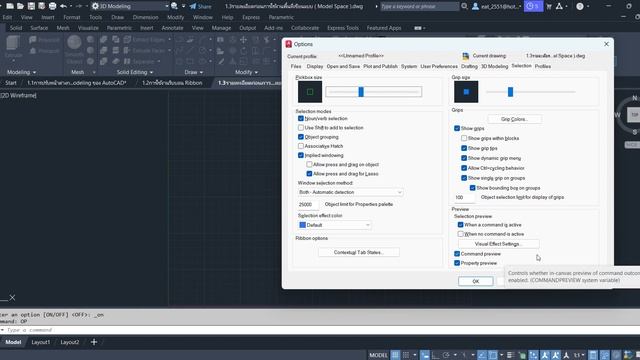Viewport: 640px width, 360px height.
Task: Click the Smooth Object sphere icon in Mesh panel
Action: tap(74, 42)
